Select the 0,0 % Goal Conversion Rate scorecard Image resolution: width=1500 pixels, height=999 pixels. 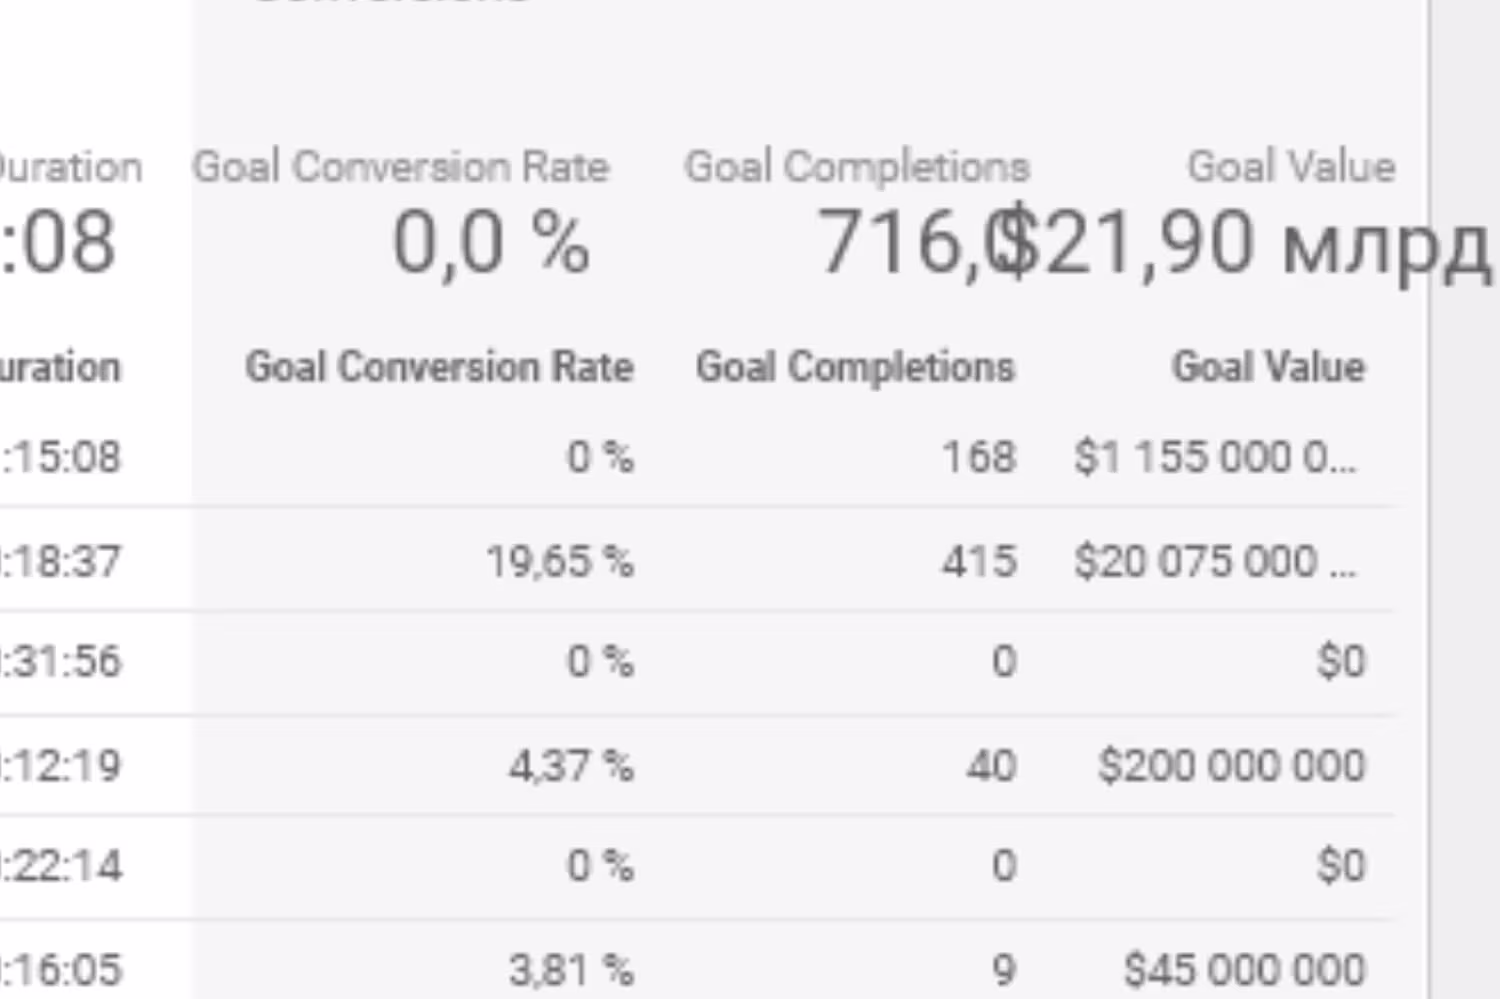(x=490, y=243)
